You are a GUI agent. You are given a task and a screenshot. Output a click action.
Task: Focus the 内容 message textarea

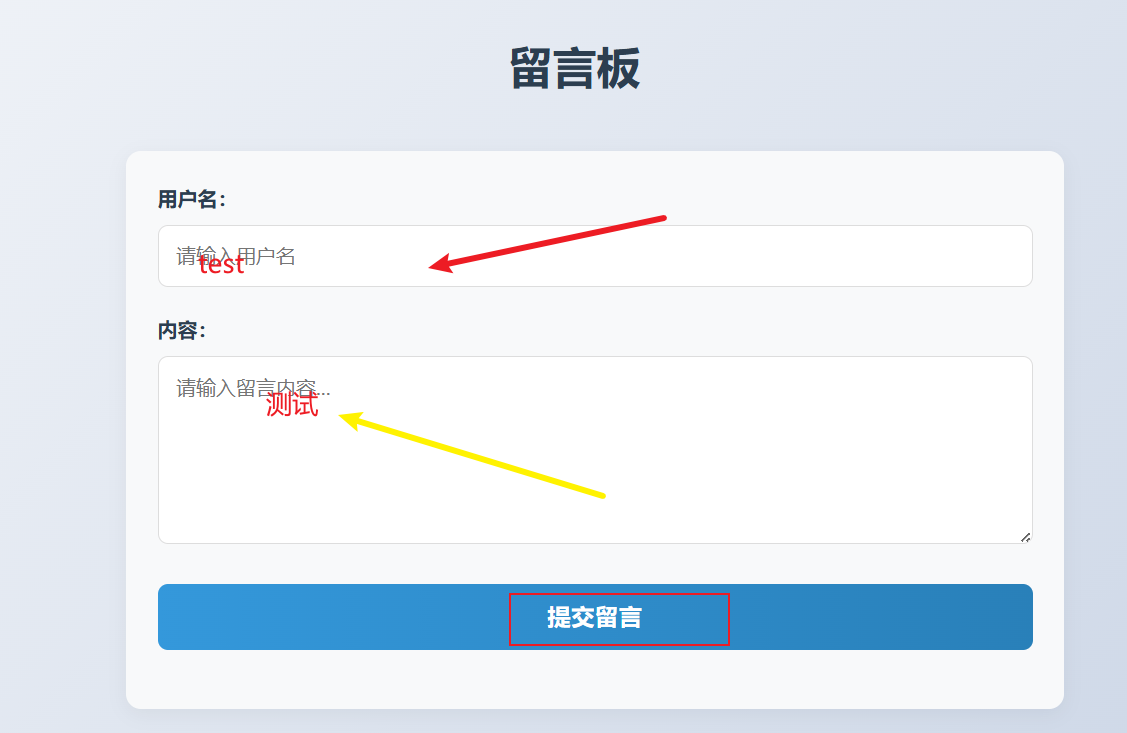(x=595, y=450)
